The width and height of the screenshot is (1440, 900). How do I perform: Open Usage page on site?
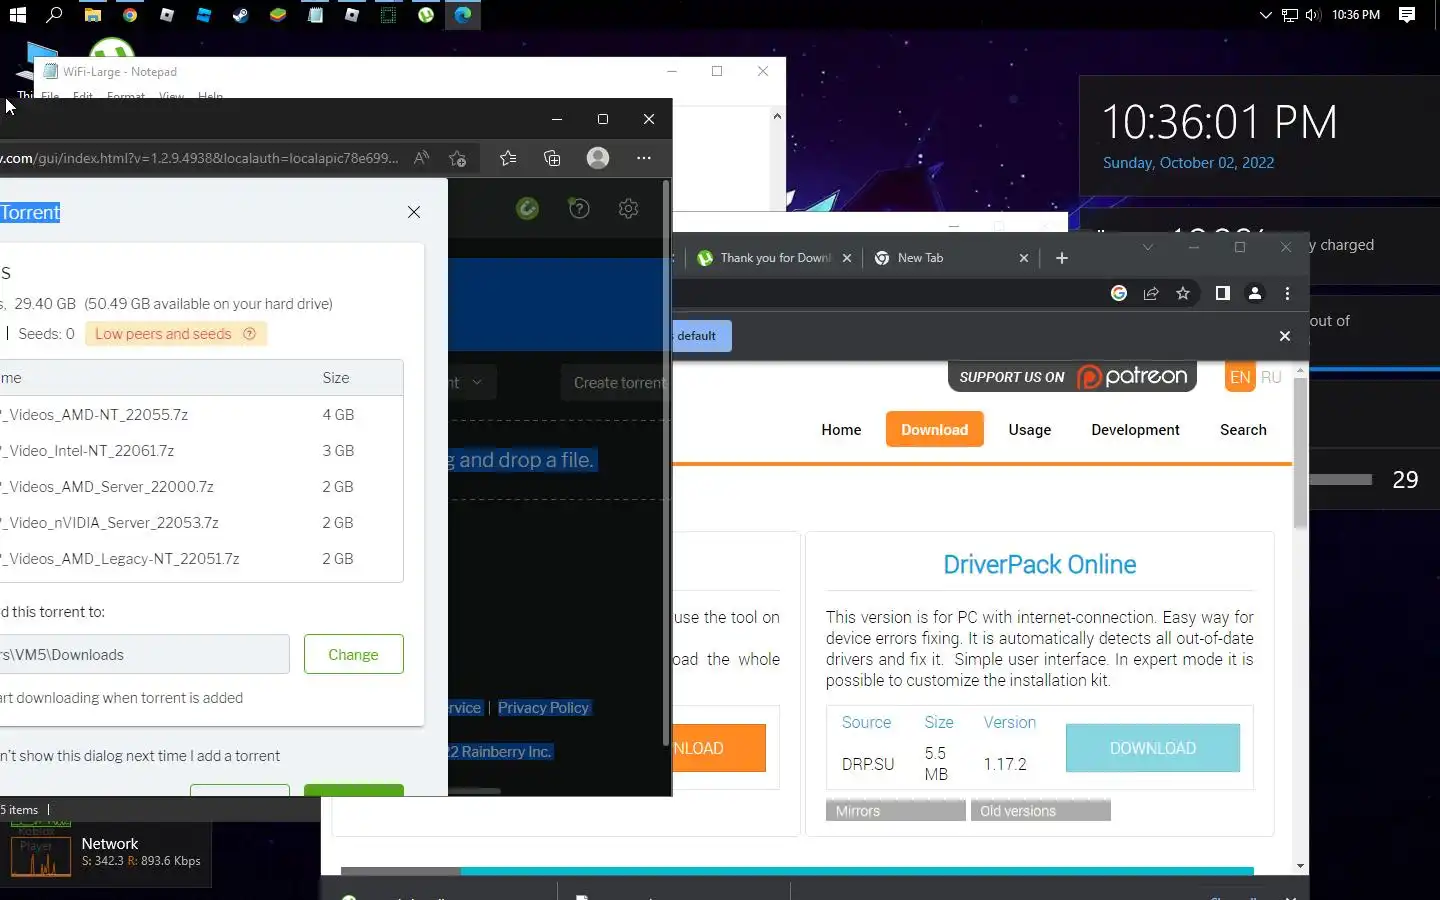[1029, 429]
